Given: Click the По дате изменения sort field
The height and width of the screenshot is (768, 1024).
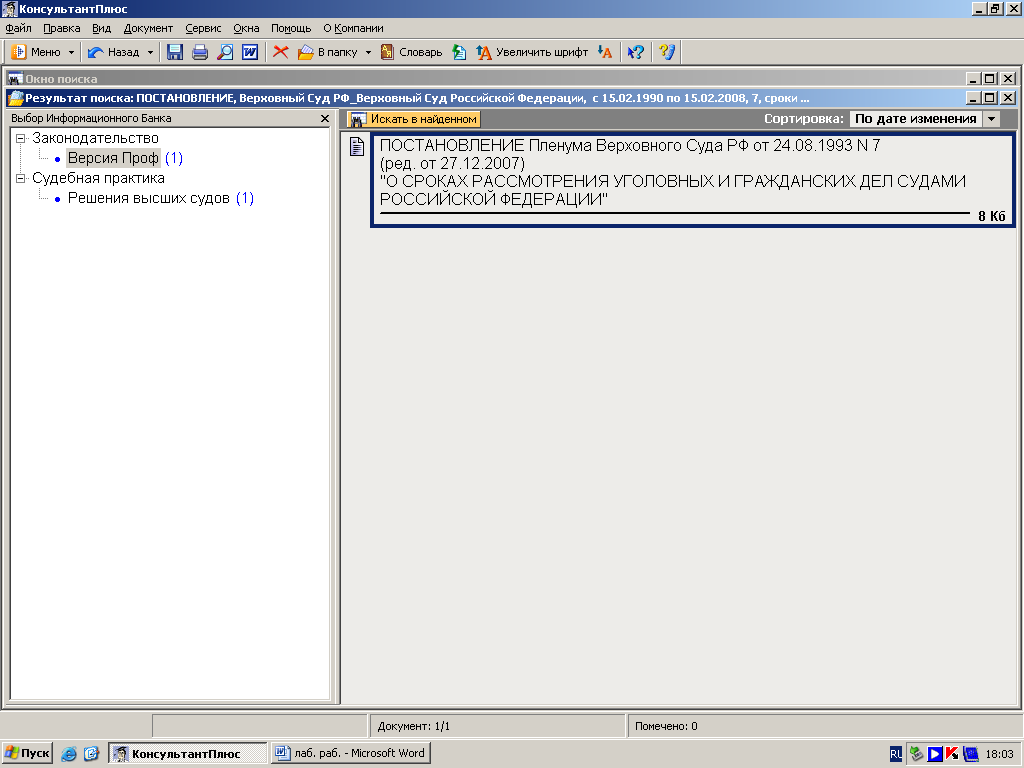Looking at the screenshot, I should pos(916,119).
